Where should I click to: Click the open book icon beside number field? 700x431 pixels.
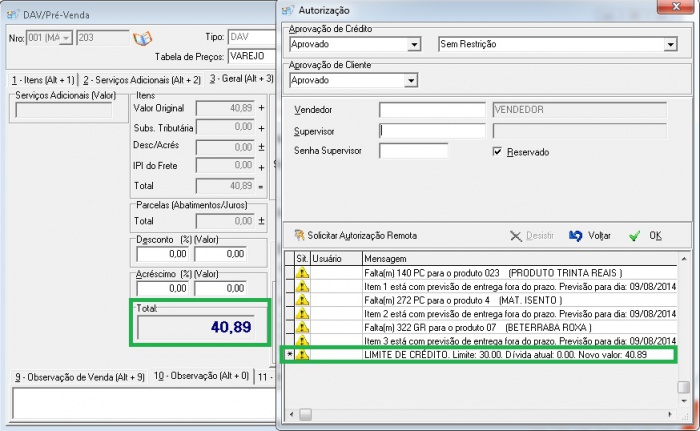point(142,38)
